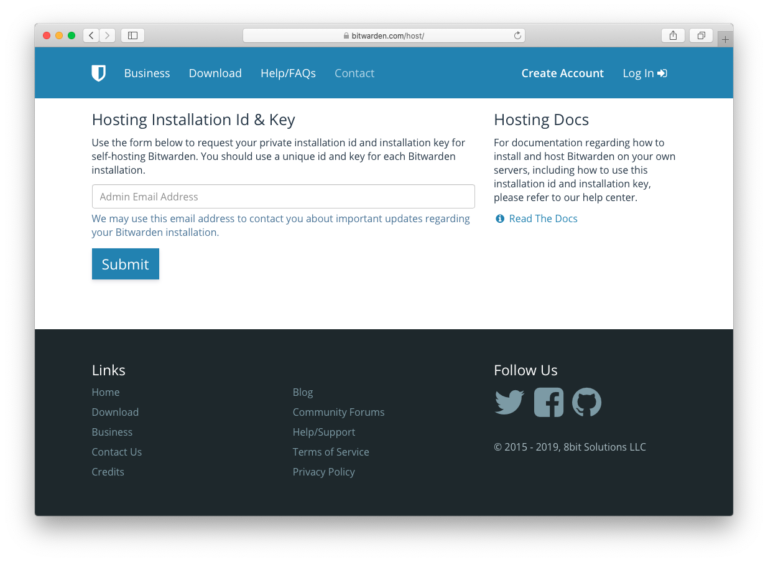Open the Safari share button
Viewport: 768px width, 562px height.
(x=673, y=35)
